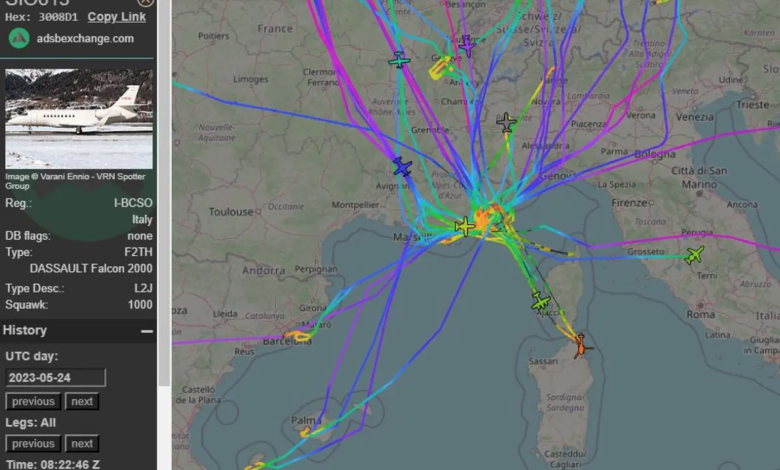Click the Poitiers label on the map
Screen dimensions: 780x470
click(x=213, y=36)
